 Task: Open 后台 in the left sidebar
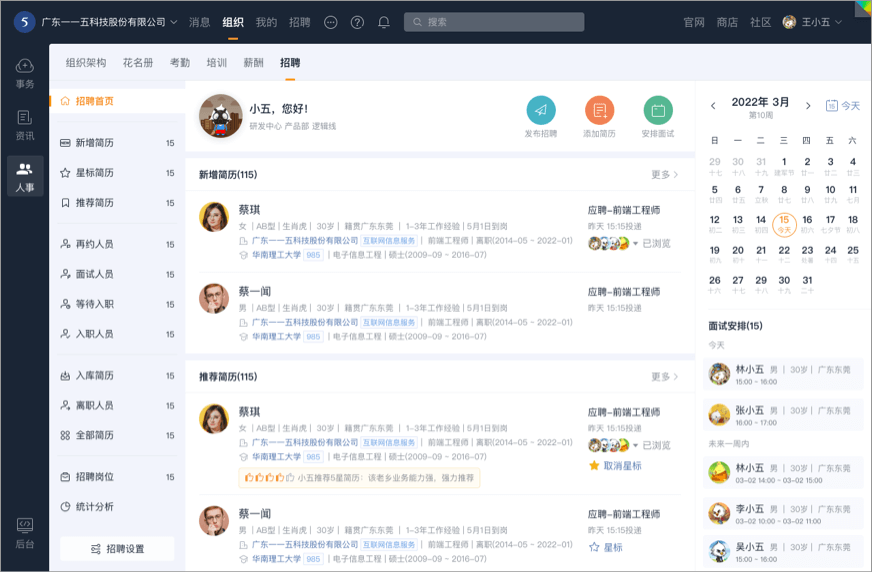tap(25, 533)
